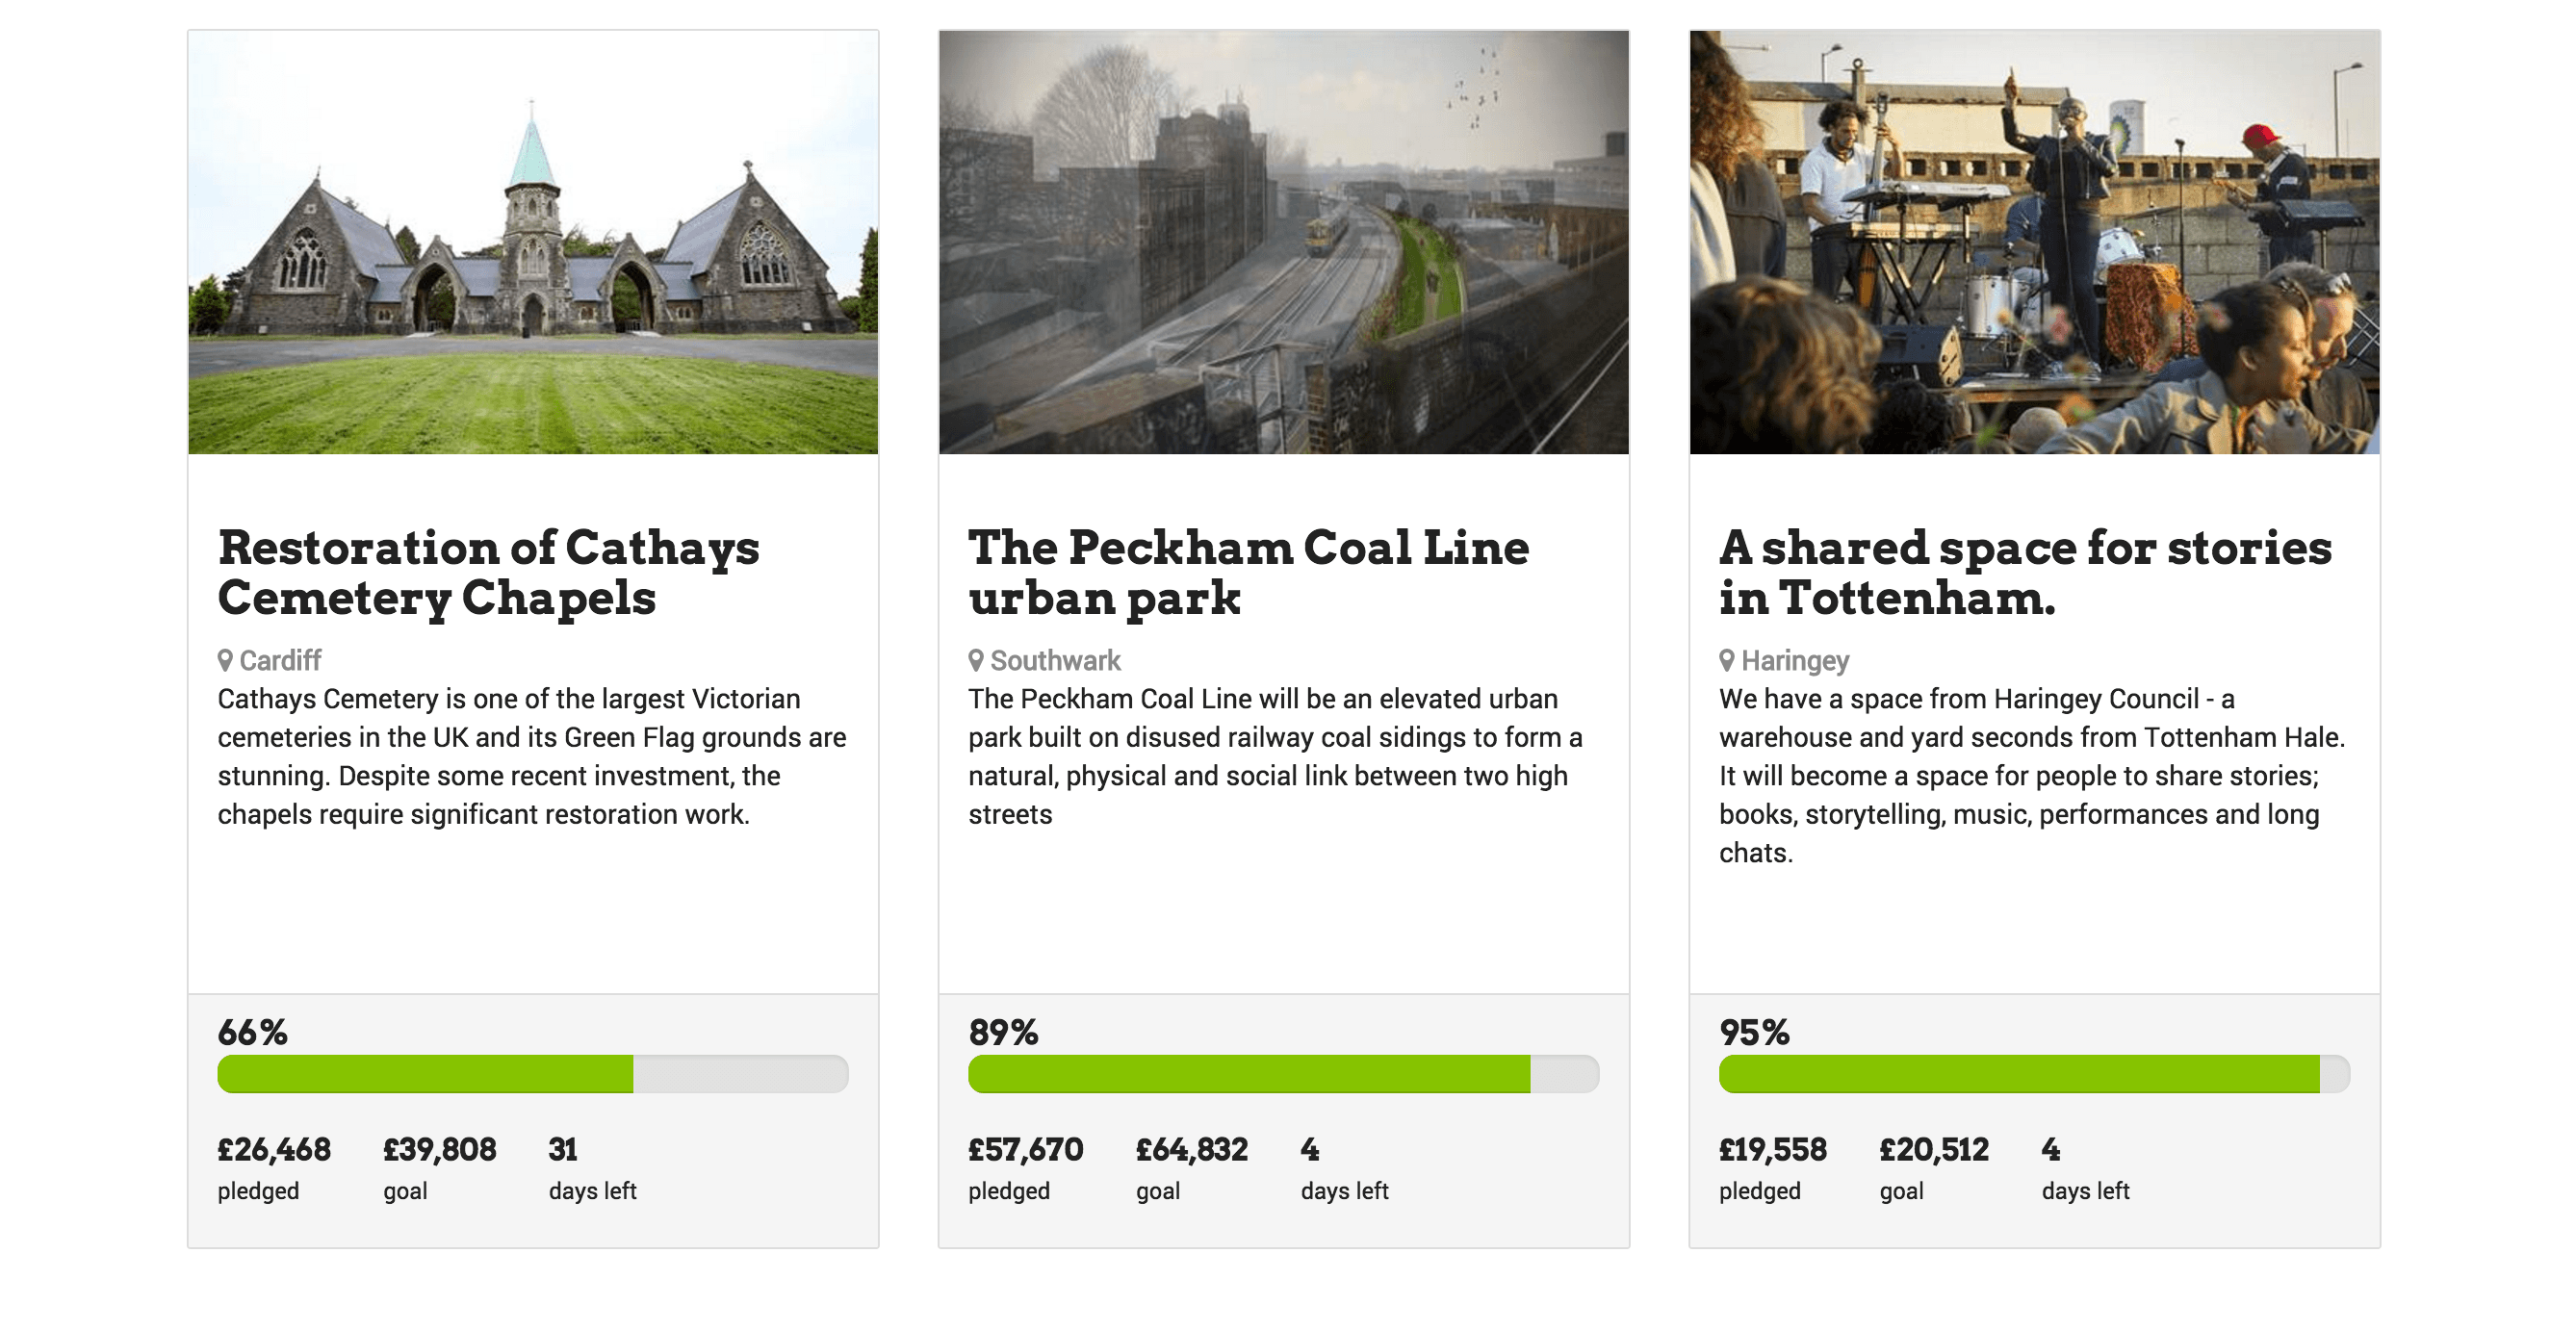Open the Peckham Coal Line railway image
Viewport: 2576px width, 1330px height.
1284,242
